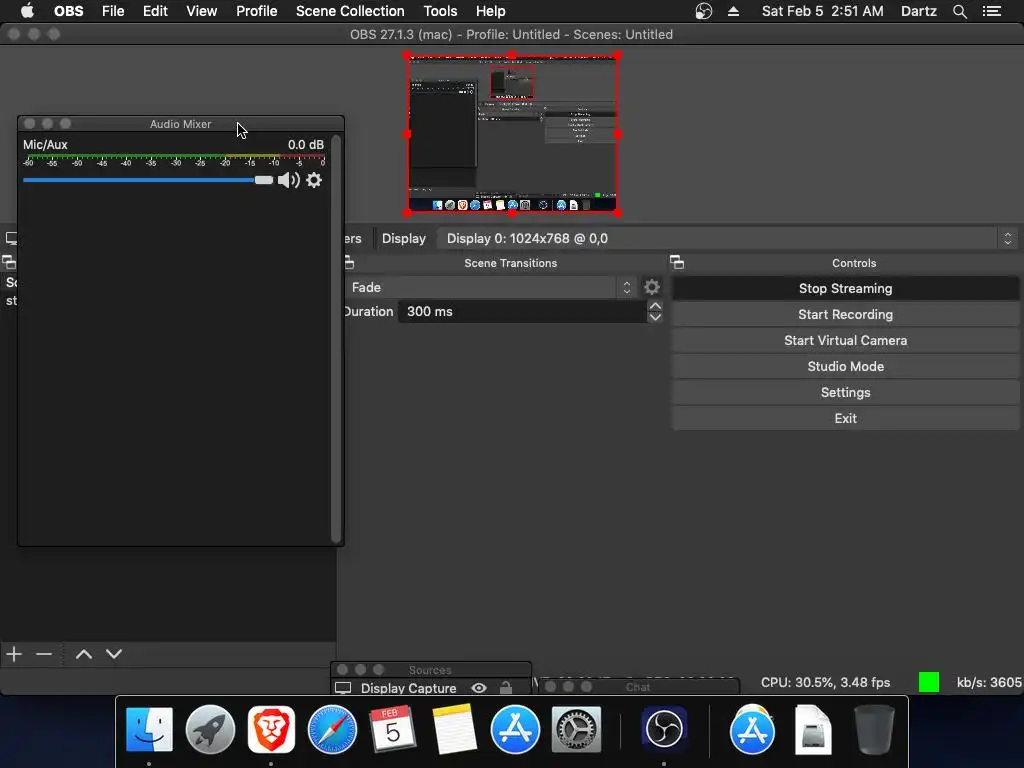Enable Studio Mode
This screenshot has width=1024, height=768.
(x=845, y=366)
